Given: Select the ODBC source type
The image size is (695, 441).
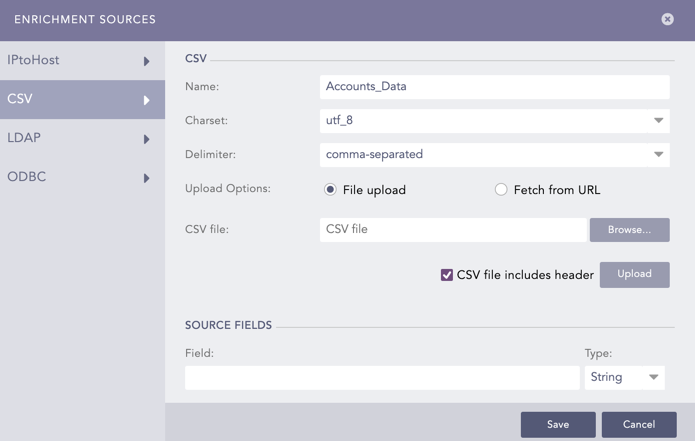Looking at the screenshot, I should point(82,177).
